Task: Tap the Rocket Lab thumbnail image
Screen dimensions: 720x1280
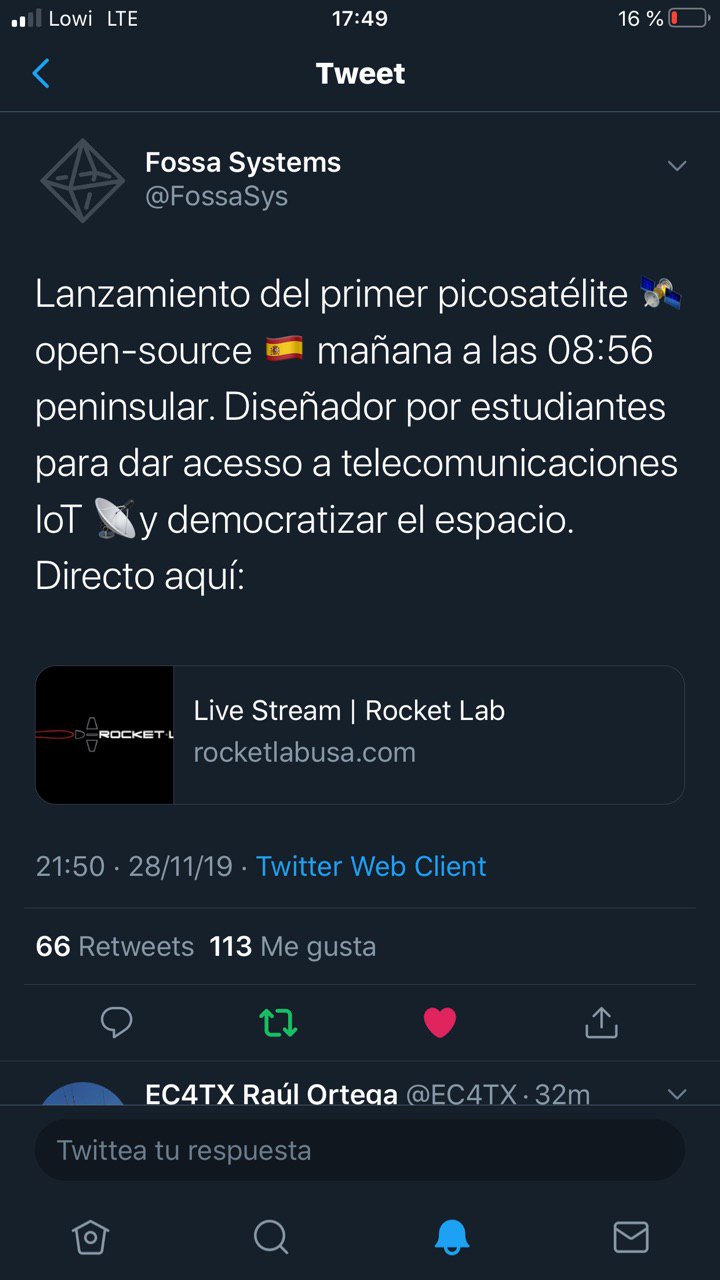Action: 105,735
